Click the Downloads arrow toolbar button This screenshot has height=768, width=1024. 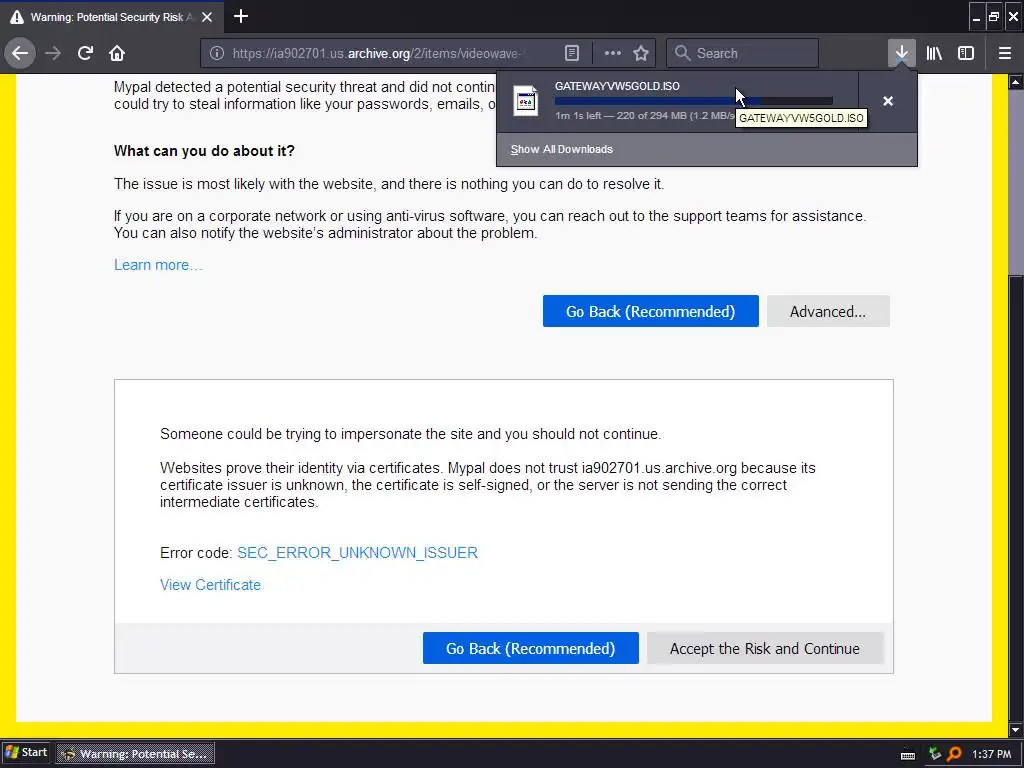click(x=901, y=53)
